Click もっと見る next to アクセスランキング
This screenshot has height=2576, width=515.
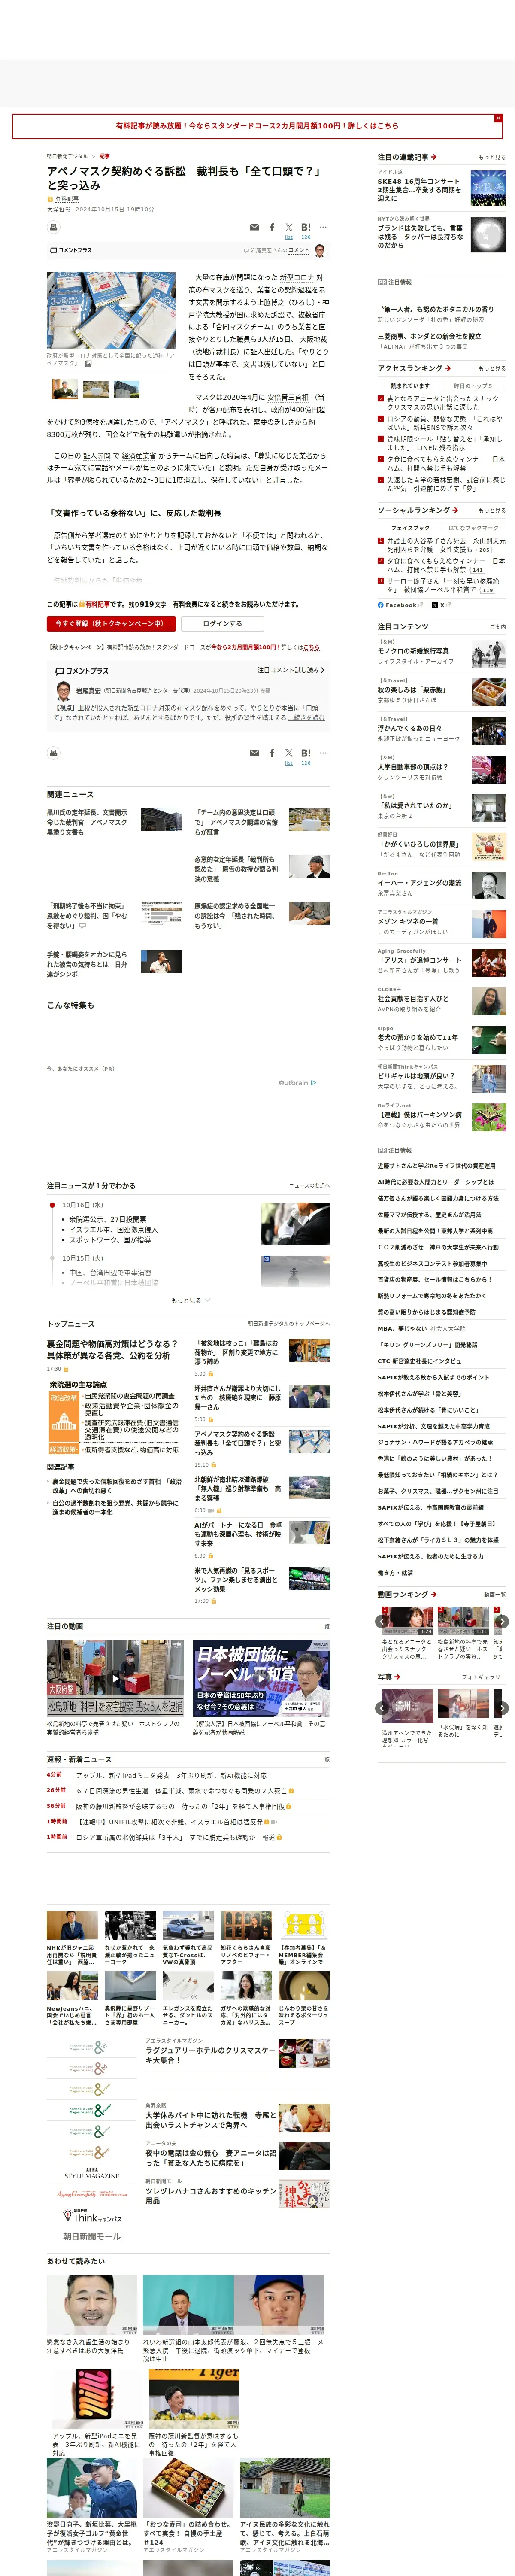click(492, 368)
